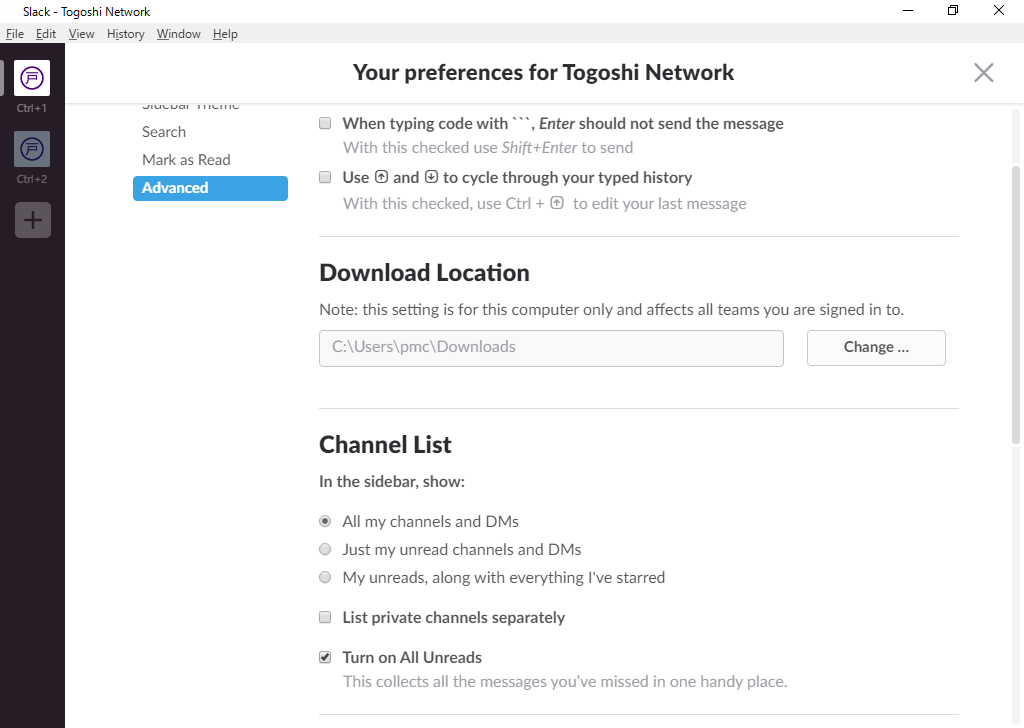This screenshot has height=728, width=1024.
Task: Go to the Mark as Read preferences section
Action: pyautogui.click(x=186, y=160)
